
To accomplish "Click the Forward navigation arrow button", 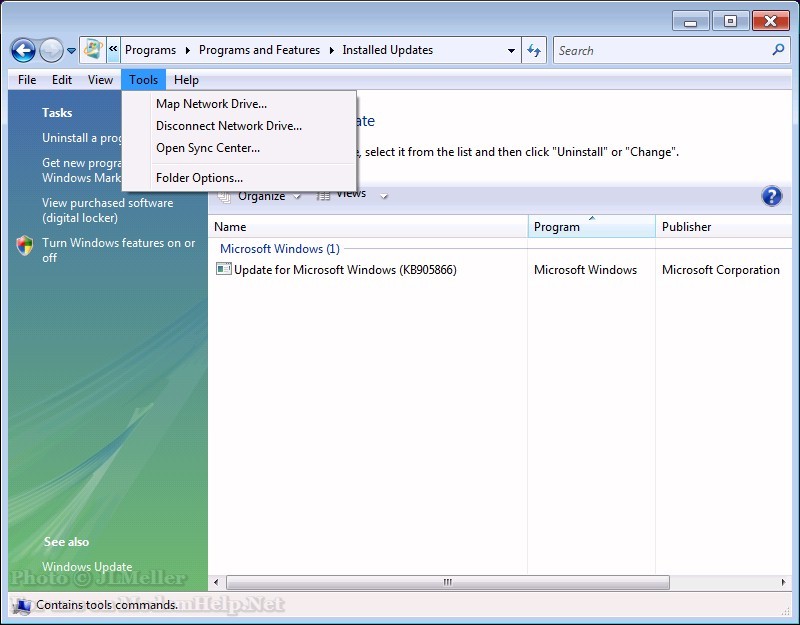I will pyautogui.click(x=51, y=50).
